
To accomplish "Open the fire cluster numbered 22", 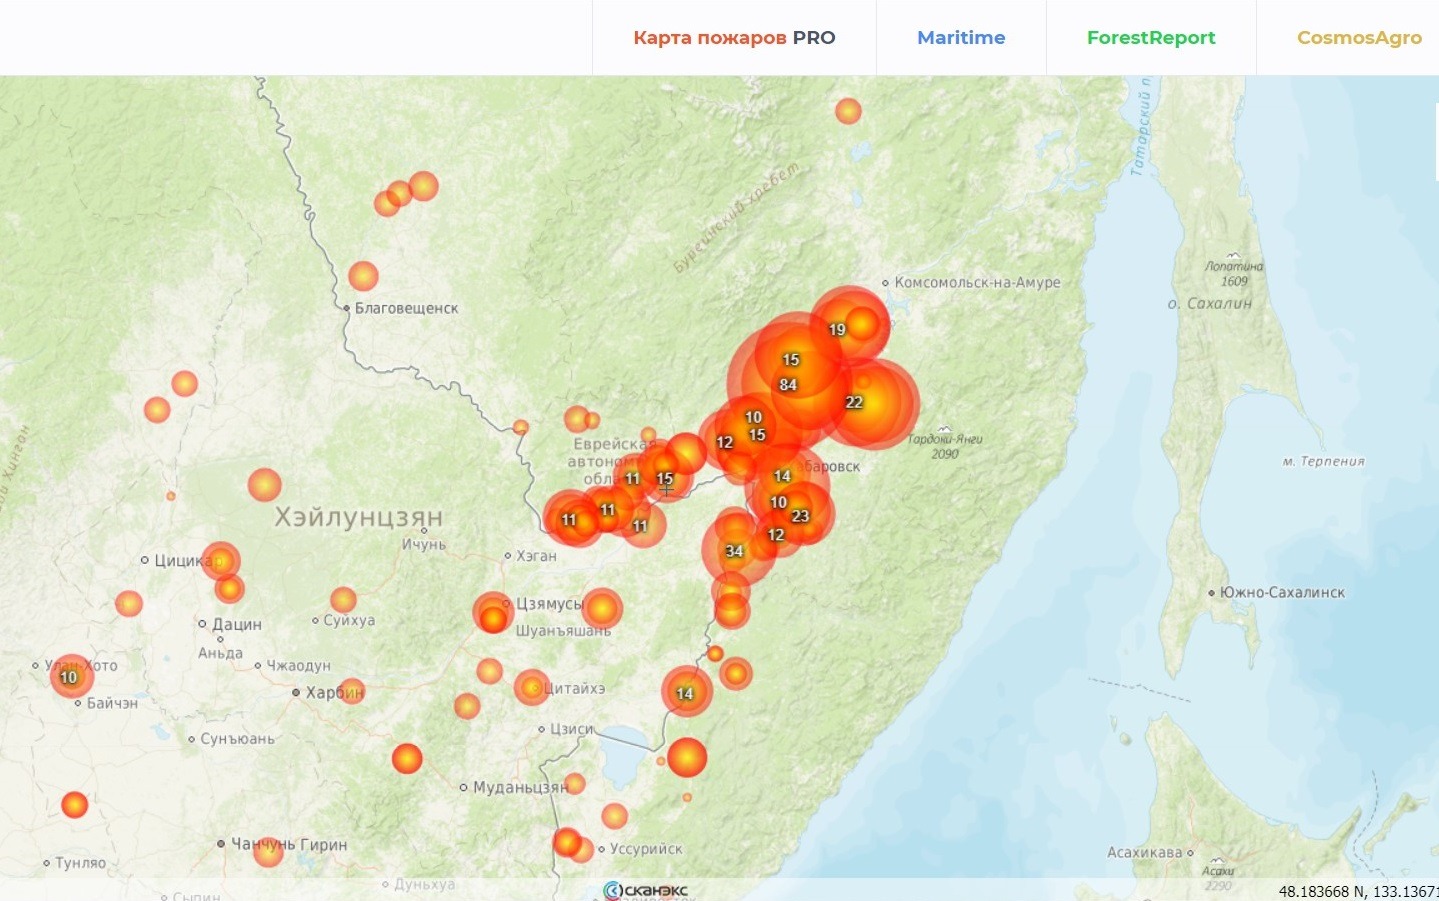I will (x=854, y=402).
